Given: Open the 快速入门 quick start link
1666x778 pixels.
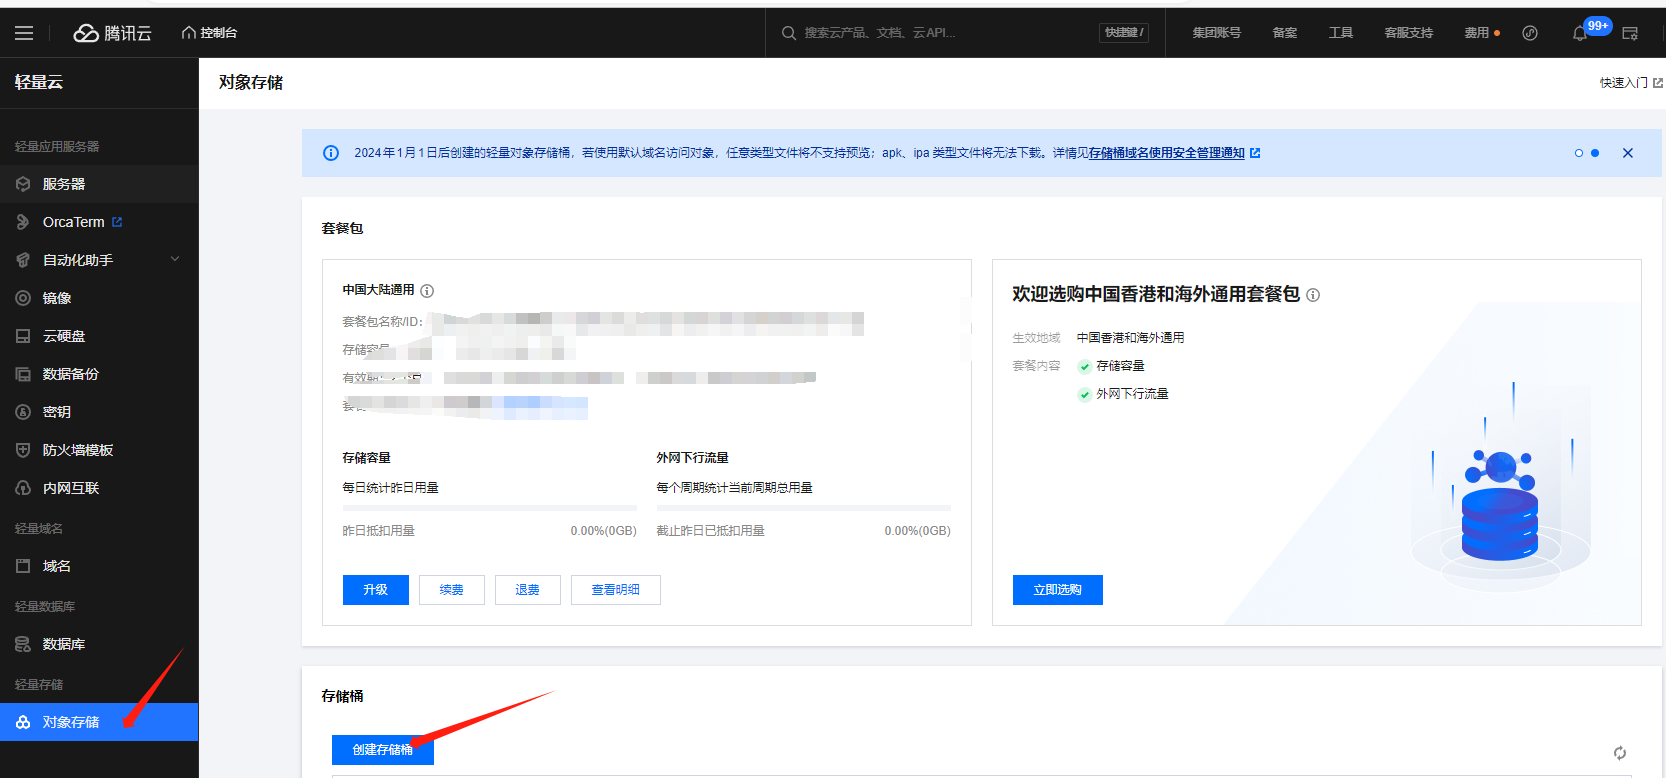Looking at the screenshot, I should [1631, 83].
